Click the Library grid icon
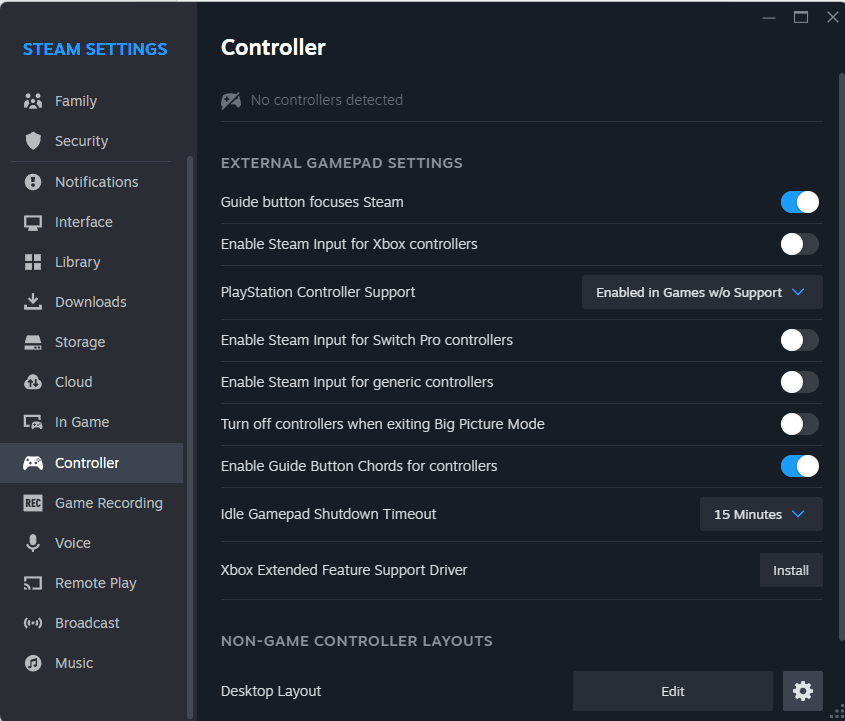Screen dimensions: 845x721 pos(33,262)
